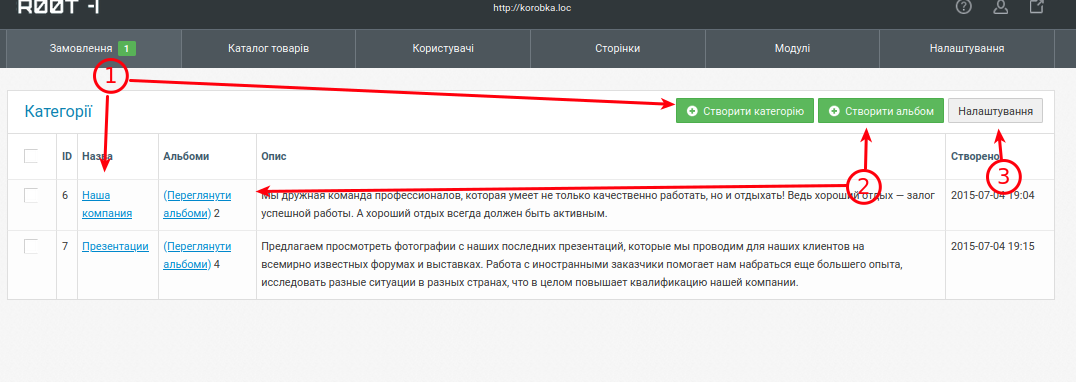
Task: Open the Наша компания category link
Action: pyautogui.click(x=107, y=204)
